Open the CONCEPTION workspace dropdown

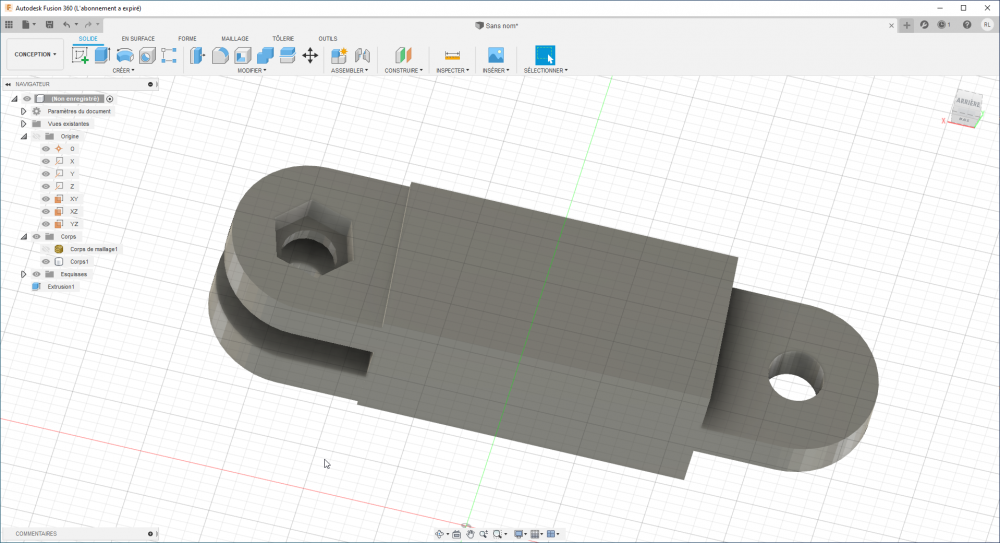tap(35, 55)
